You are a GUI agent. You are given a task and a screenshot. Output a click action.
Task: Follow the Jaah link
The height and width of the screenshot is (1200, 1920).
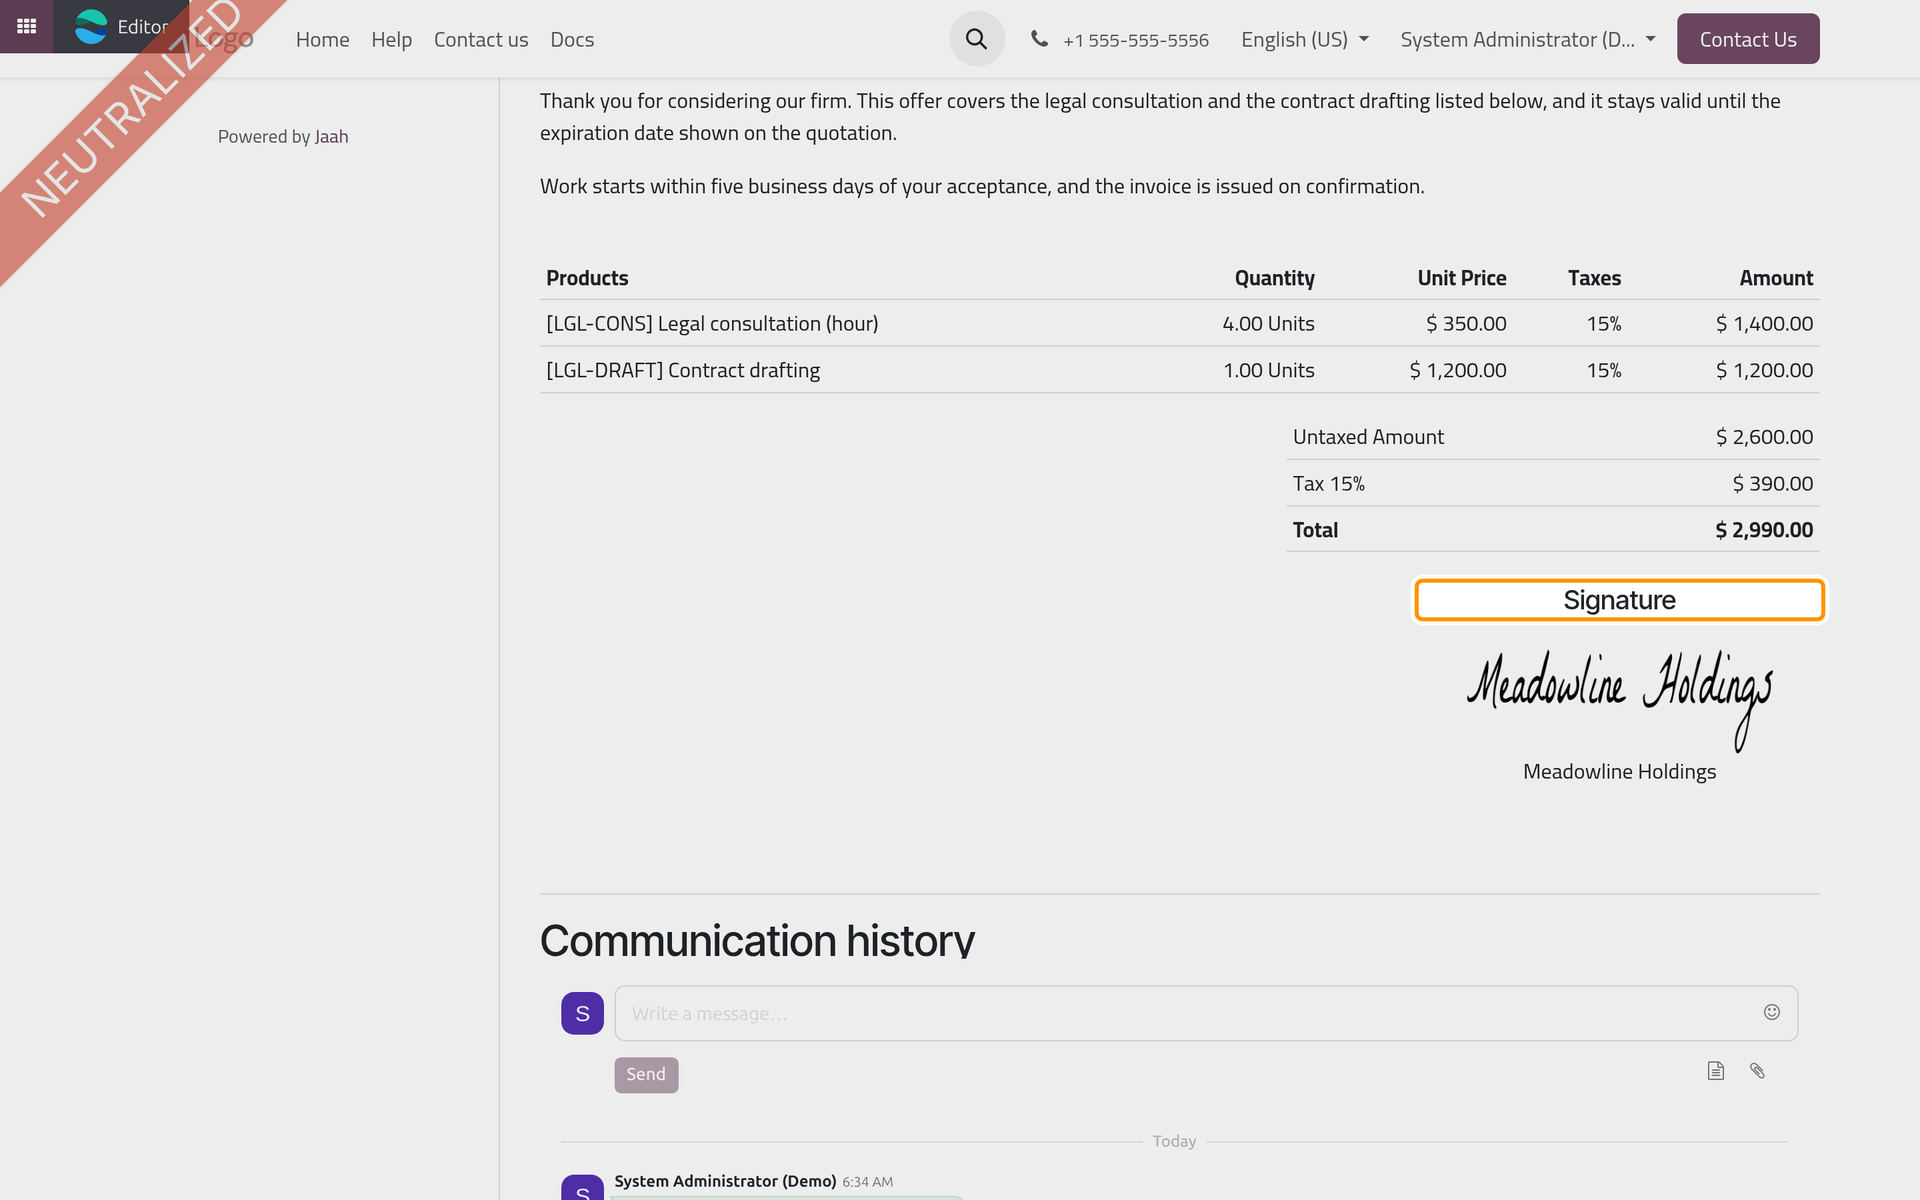click(331, 137)
